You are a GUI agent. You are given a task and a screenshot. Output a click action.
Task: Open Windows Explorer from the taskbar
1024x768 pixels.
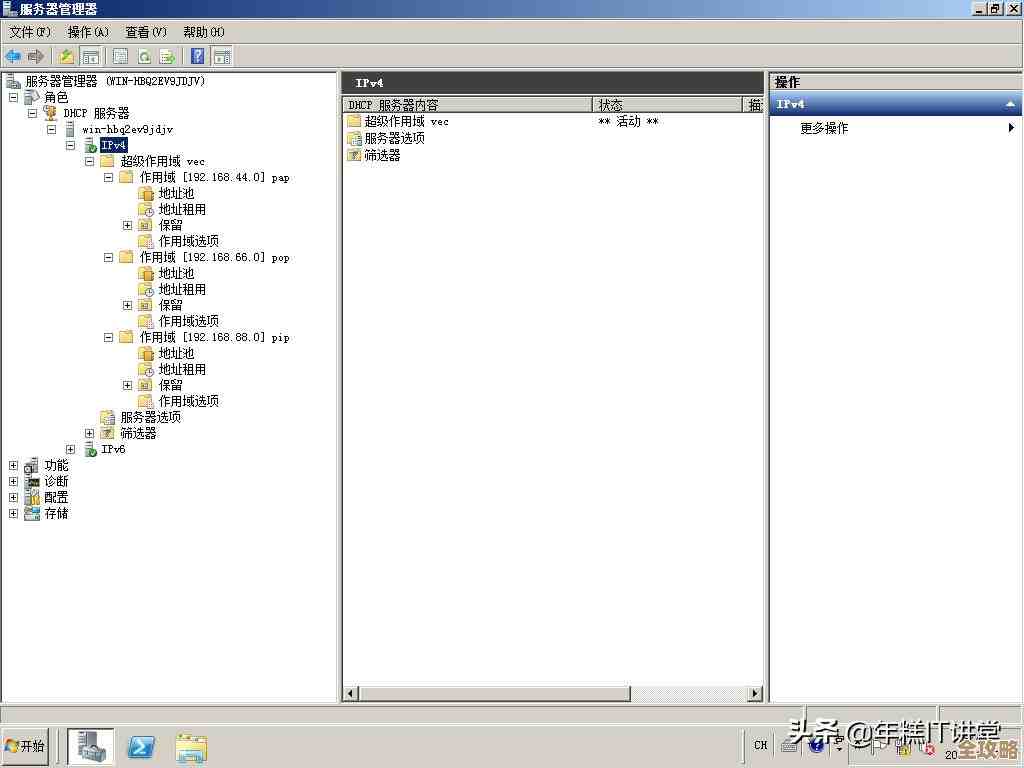click(x=191, y=746)
